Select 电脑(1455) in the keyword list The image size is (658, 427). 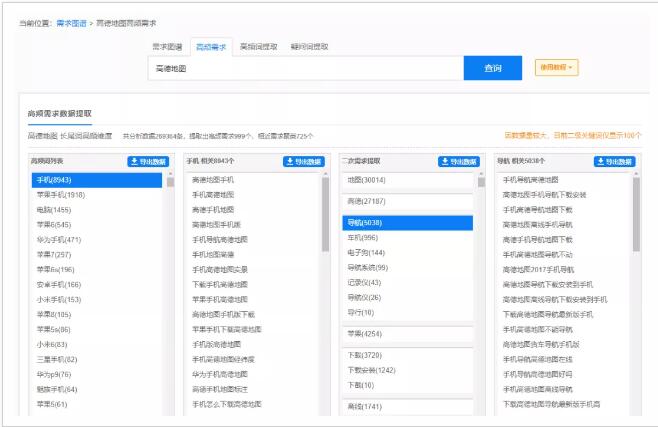coord(54,210)
